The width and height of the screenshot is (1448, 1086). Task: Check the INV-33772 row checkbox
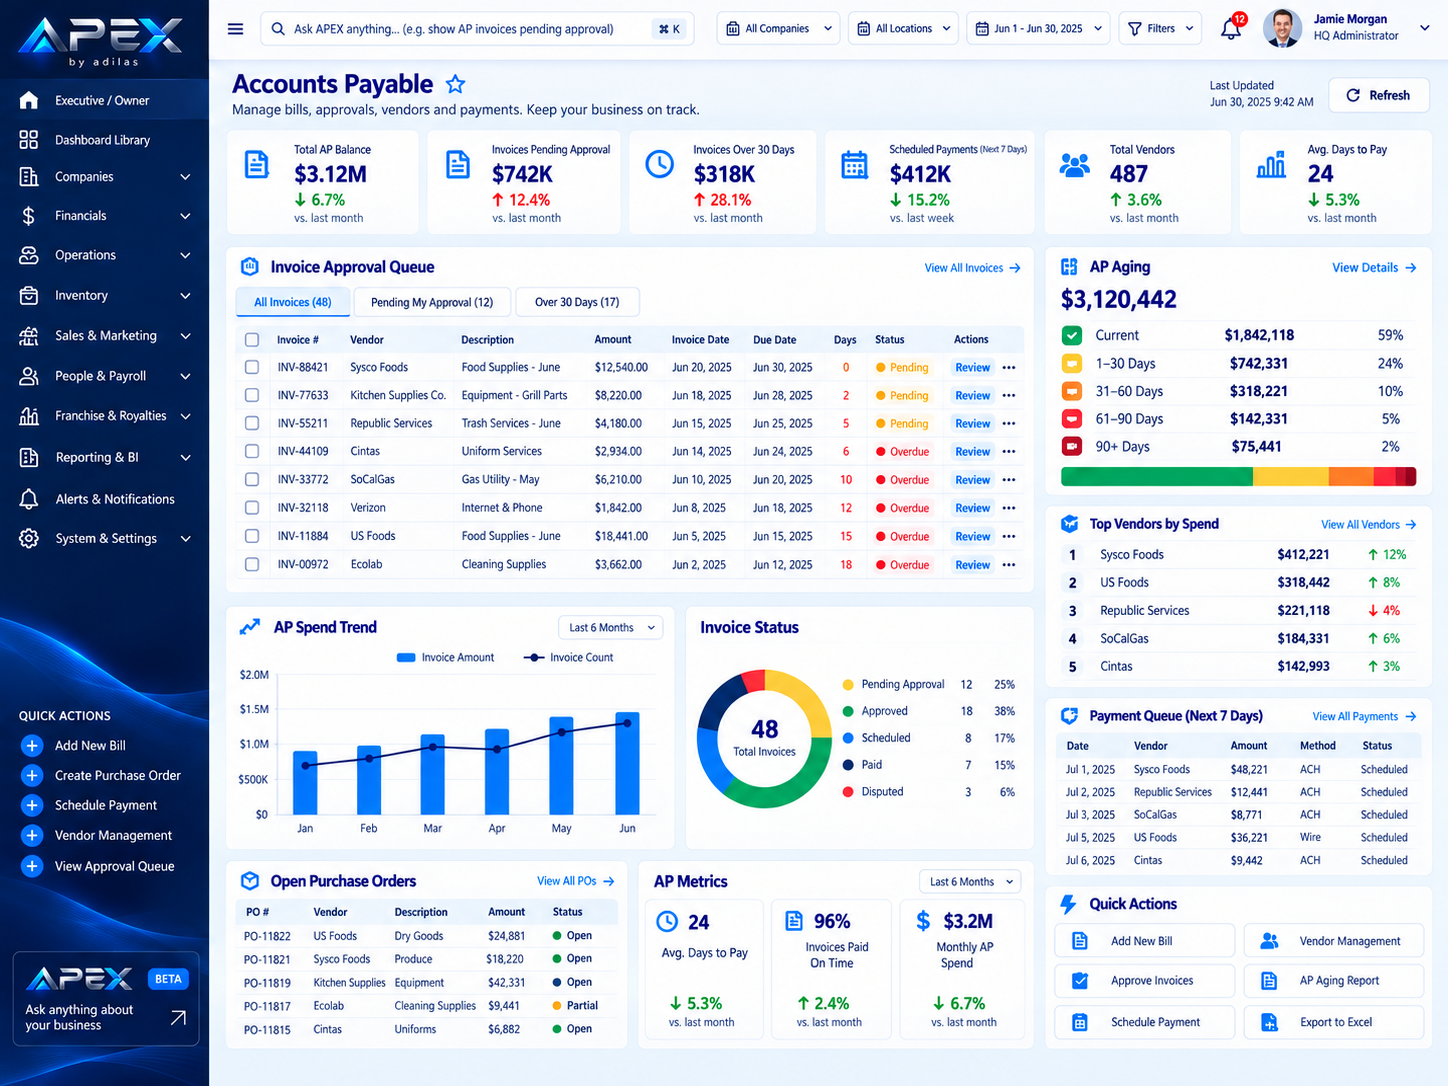252,480
